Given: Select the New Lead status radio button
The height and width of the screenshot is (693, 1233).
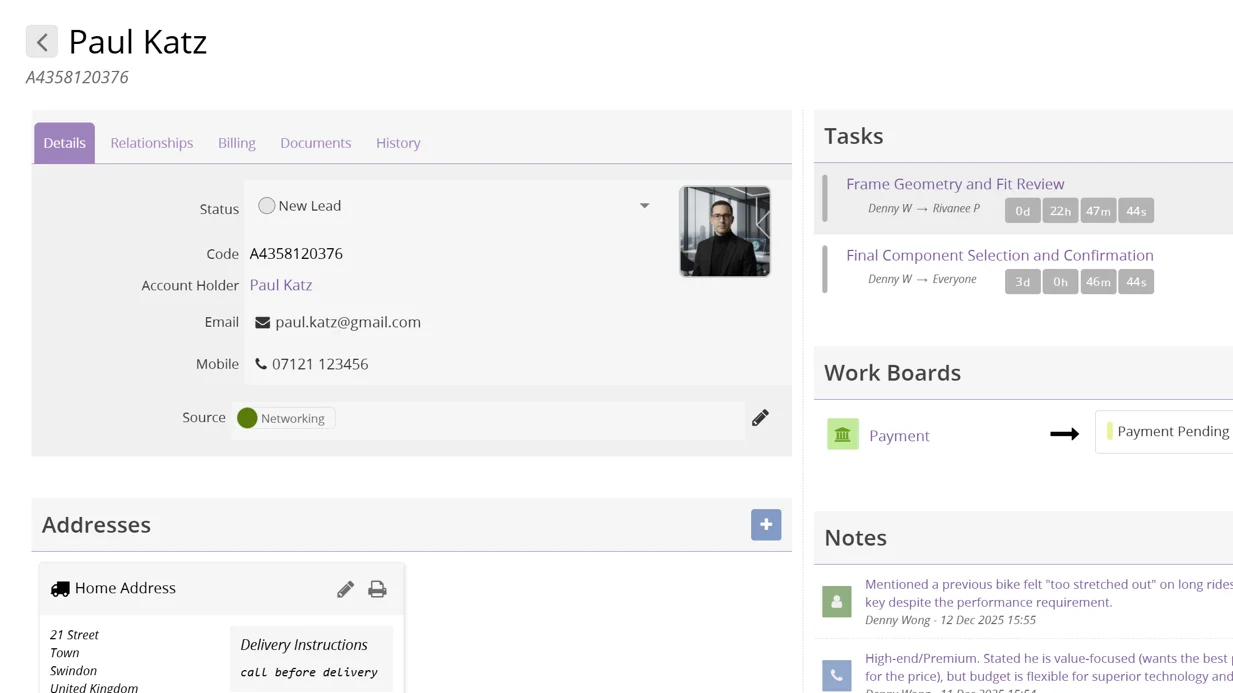Looking at the screenshot, I should tap(266, 205).
